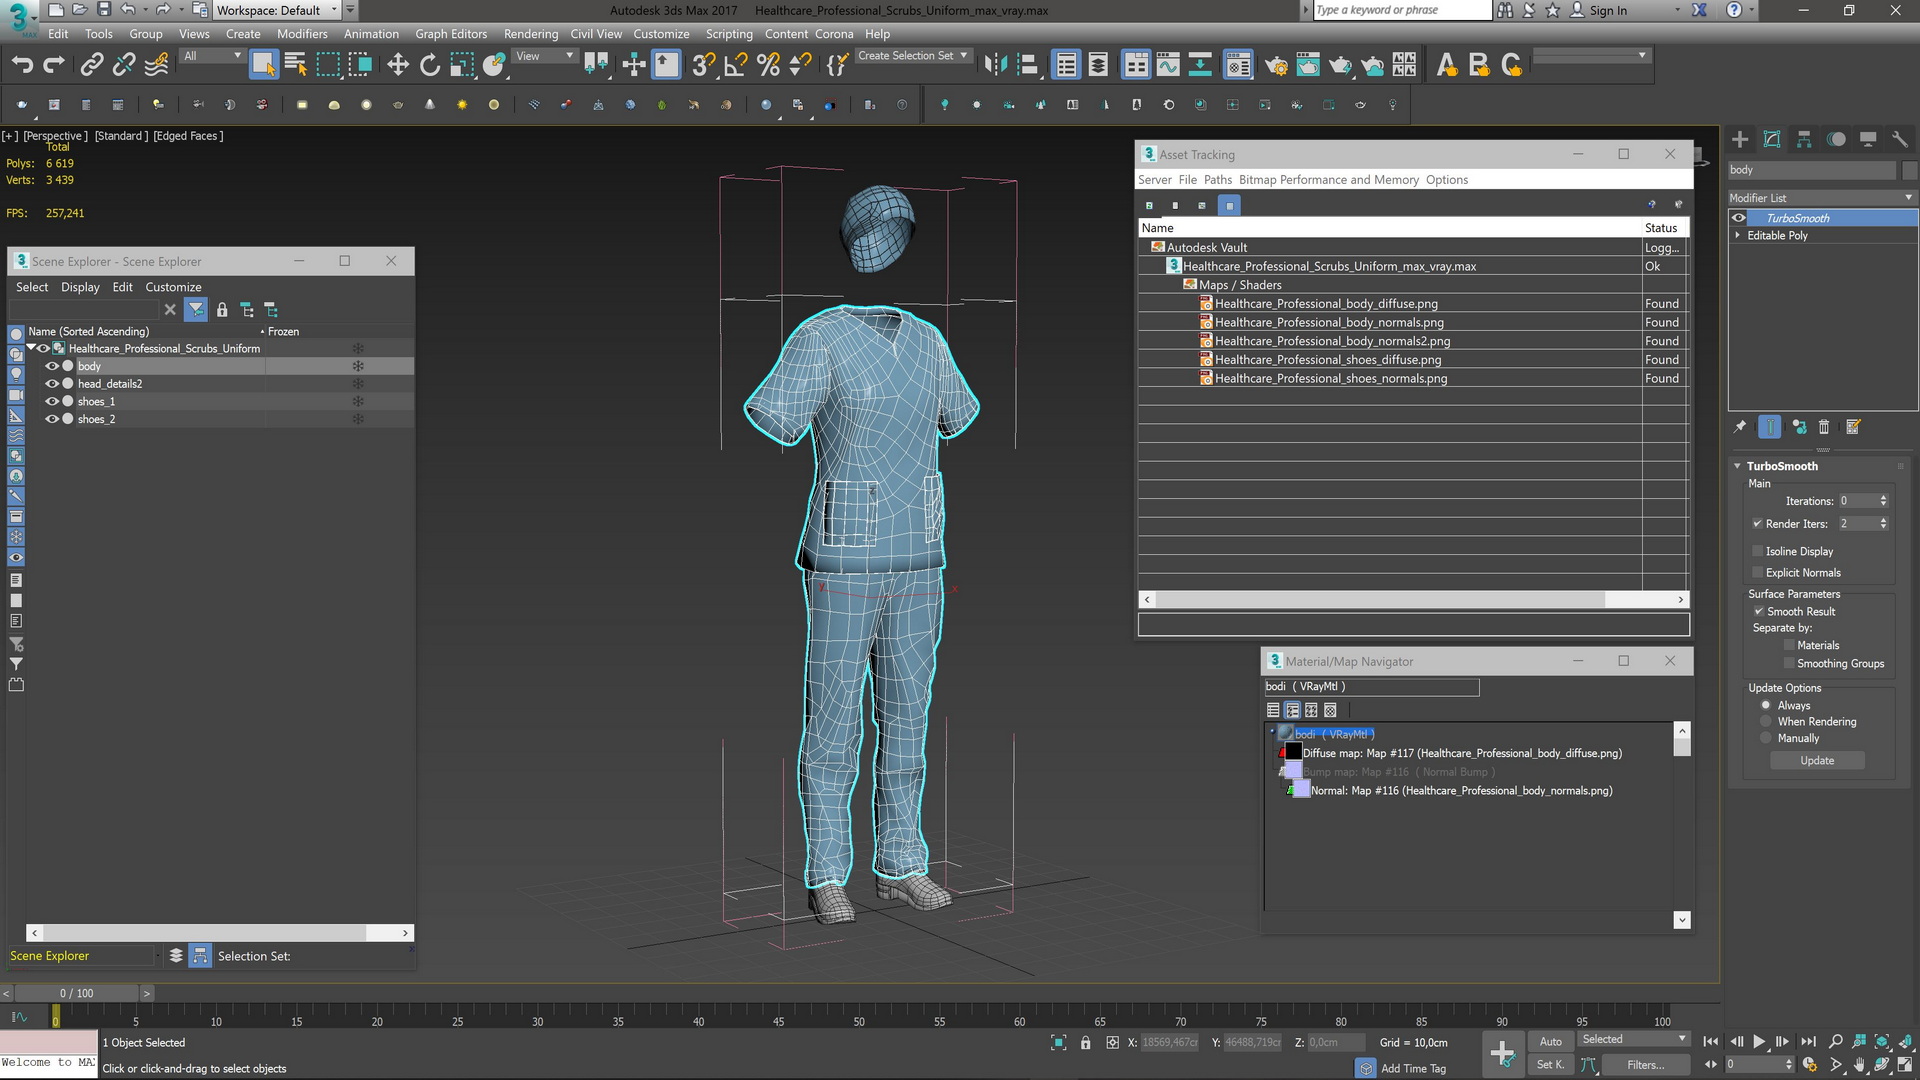Click the Redo arrow icon

click(x=54, y=65)
